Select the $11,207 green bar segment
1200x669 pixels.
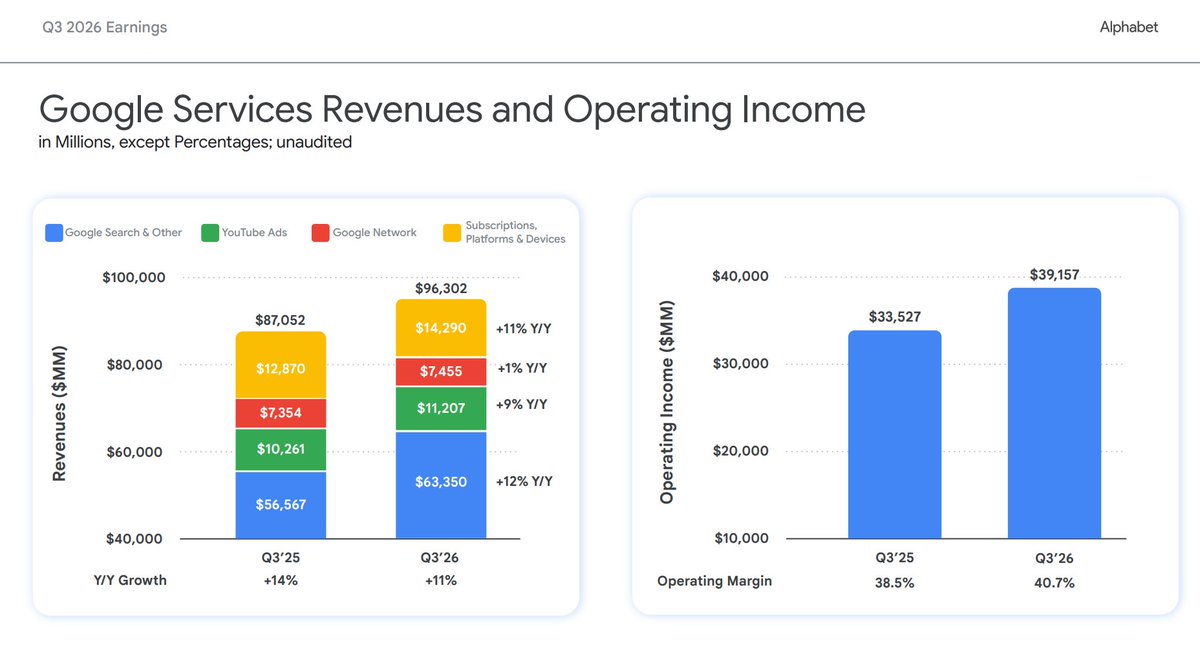441,408
